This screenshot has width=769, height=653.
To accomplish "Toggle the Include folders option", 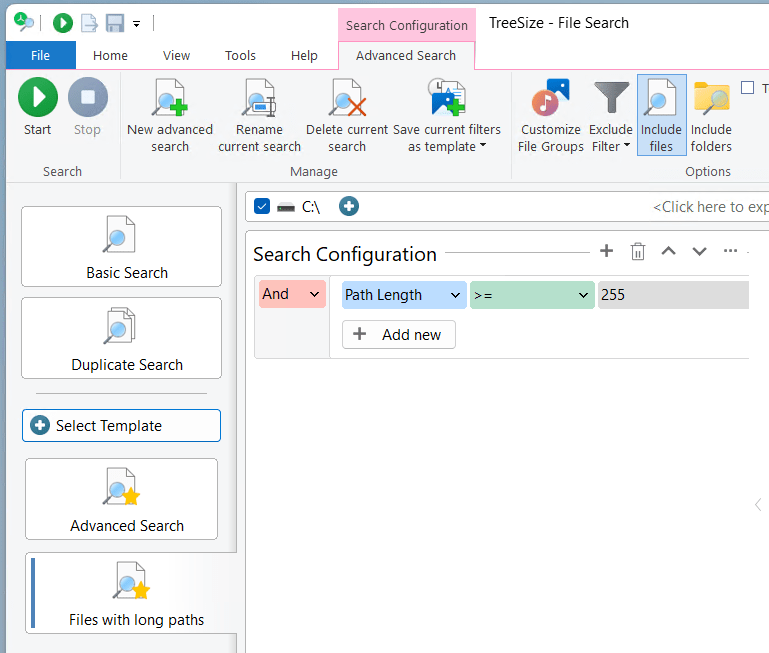I will coord(711,114).
